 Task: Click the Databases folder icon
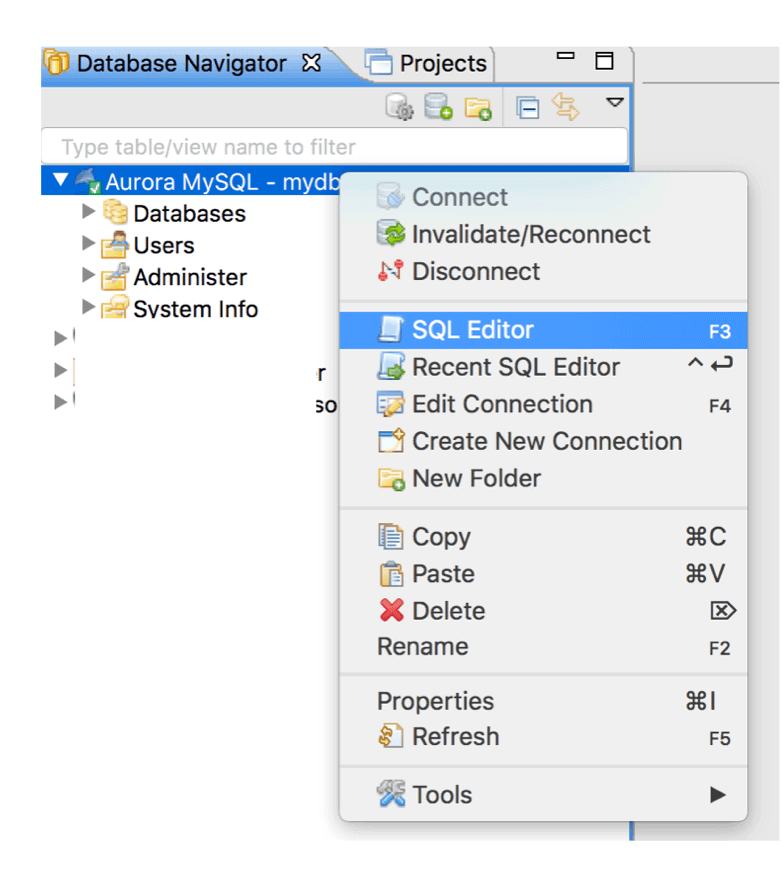tap(115, 212)
